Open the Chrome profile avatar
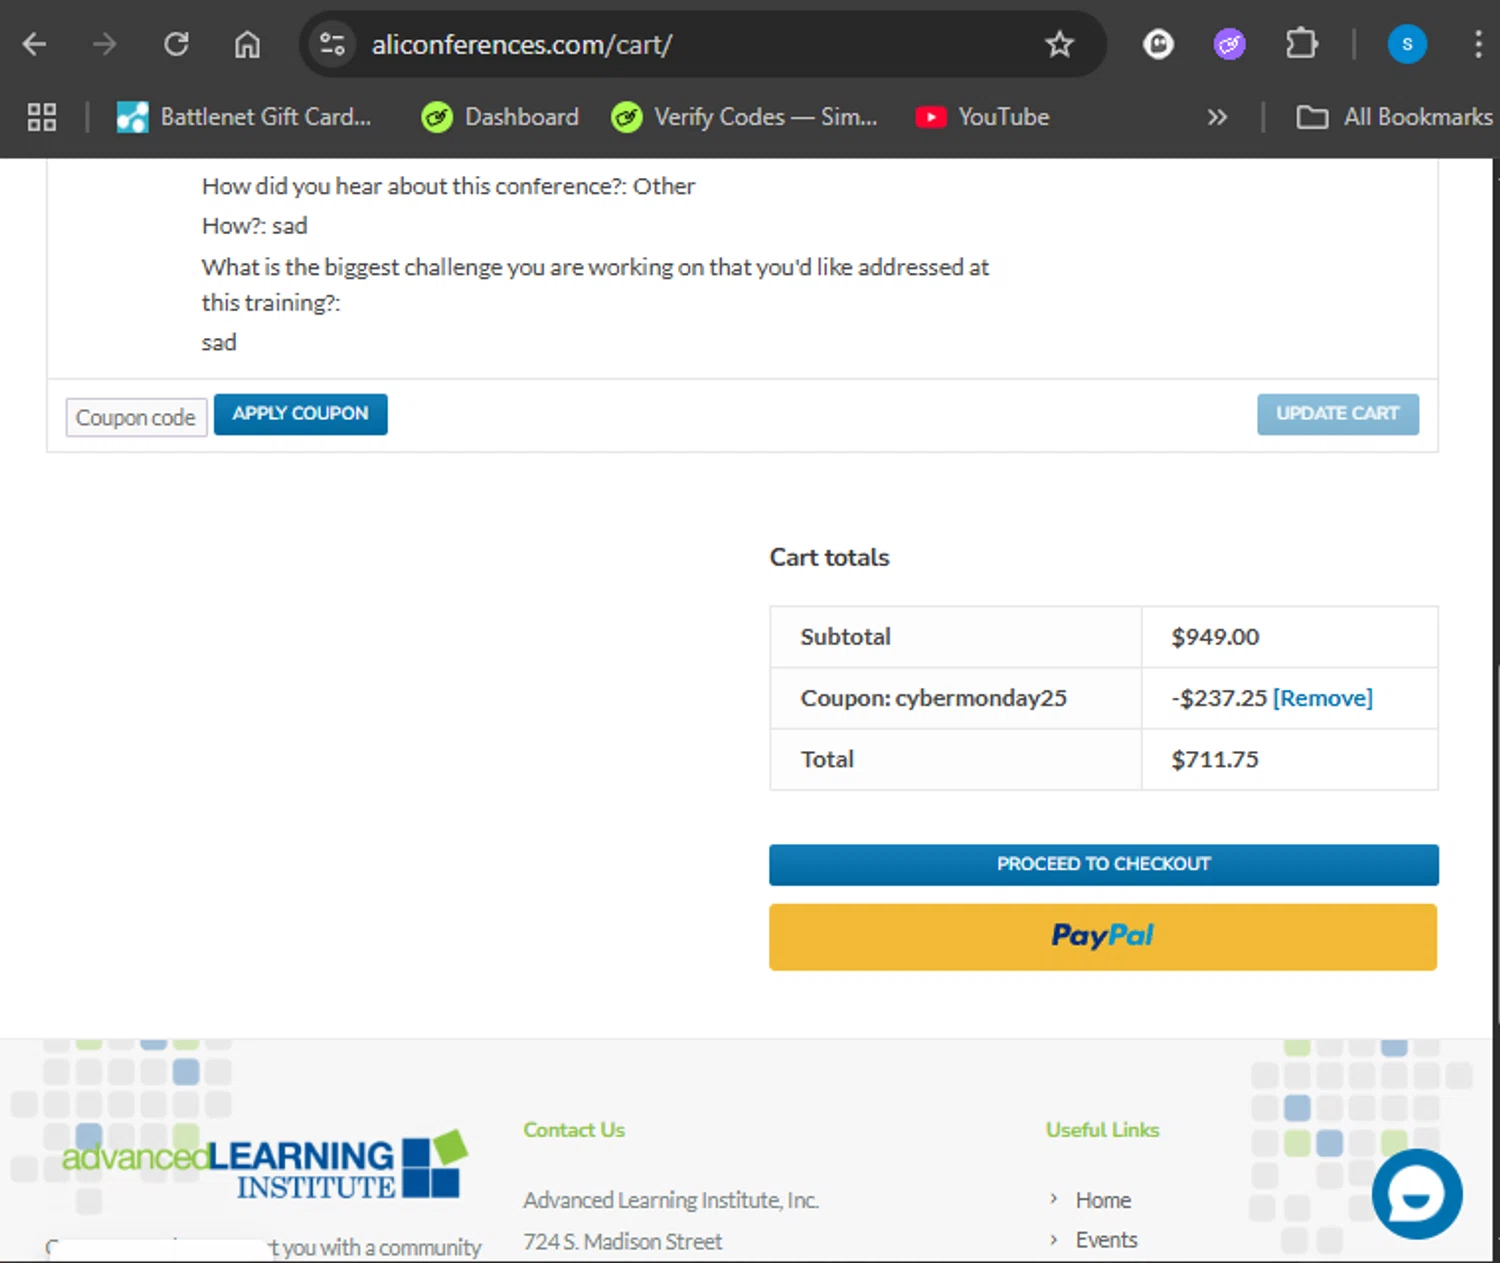This screenshot has height=1263, width=1500. 1407,44
